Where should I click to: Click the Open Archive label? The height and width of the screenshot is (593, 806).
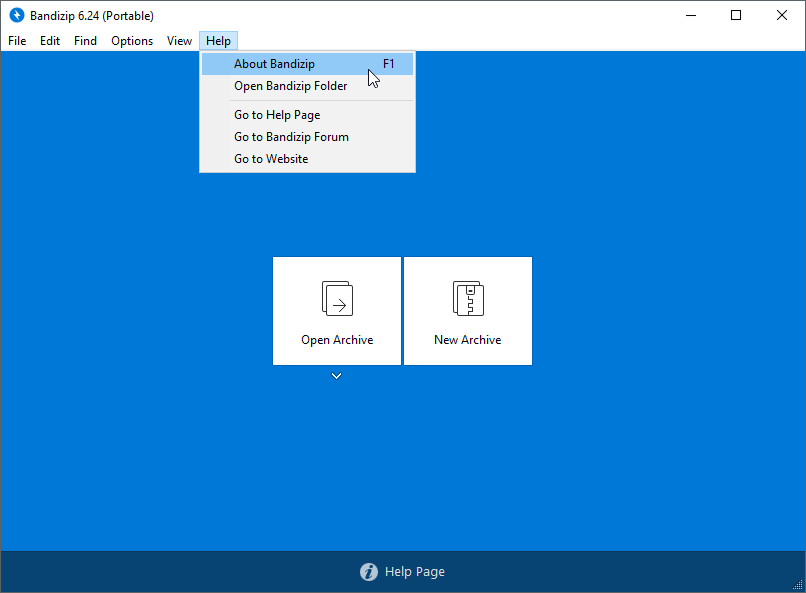pos(337,340)
